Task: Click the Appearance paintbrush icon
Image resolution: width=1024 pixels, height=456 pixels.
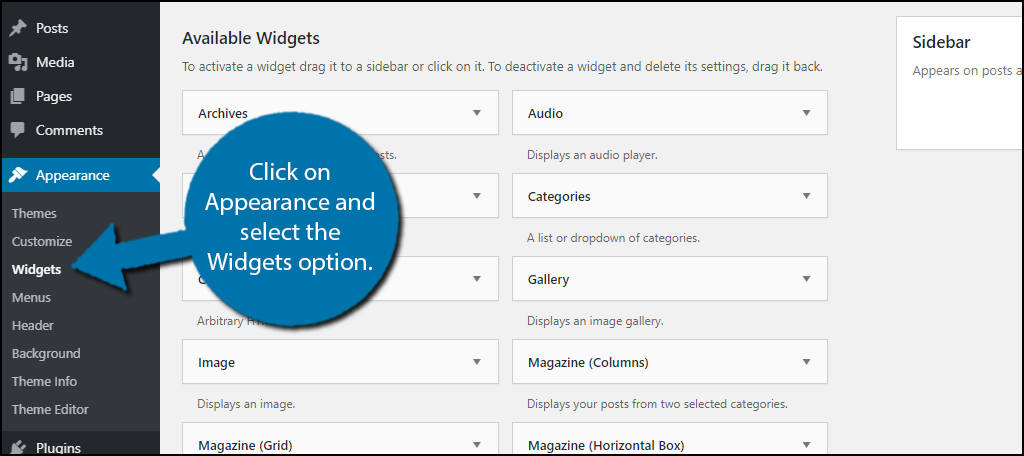Action: (x=18, y=175)
